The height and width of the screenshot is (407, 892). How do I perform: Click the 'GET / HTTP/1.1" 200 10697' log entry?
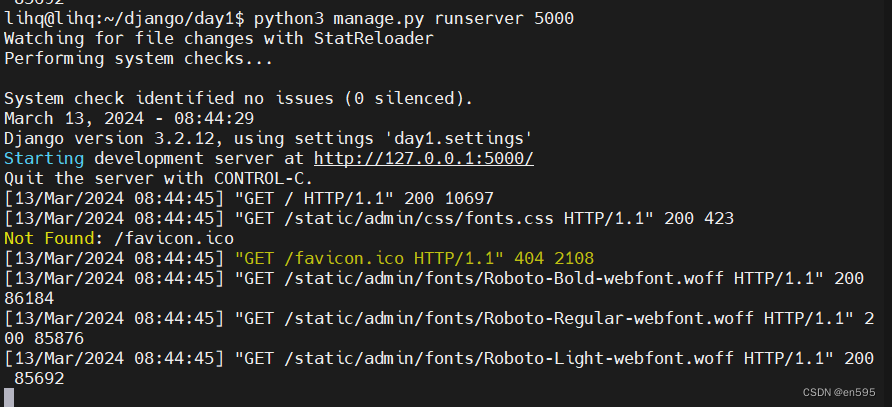click(x=365, y=199)
